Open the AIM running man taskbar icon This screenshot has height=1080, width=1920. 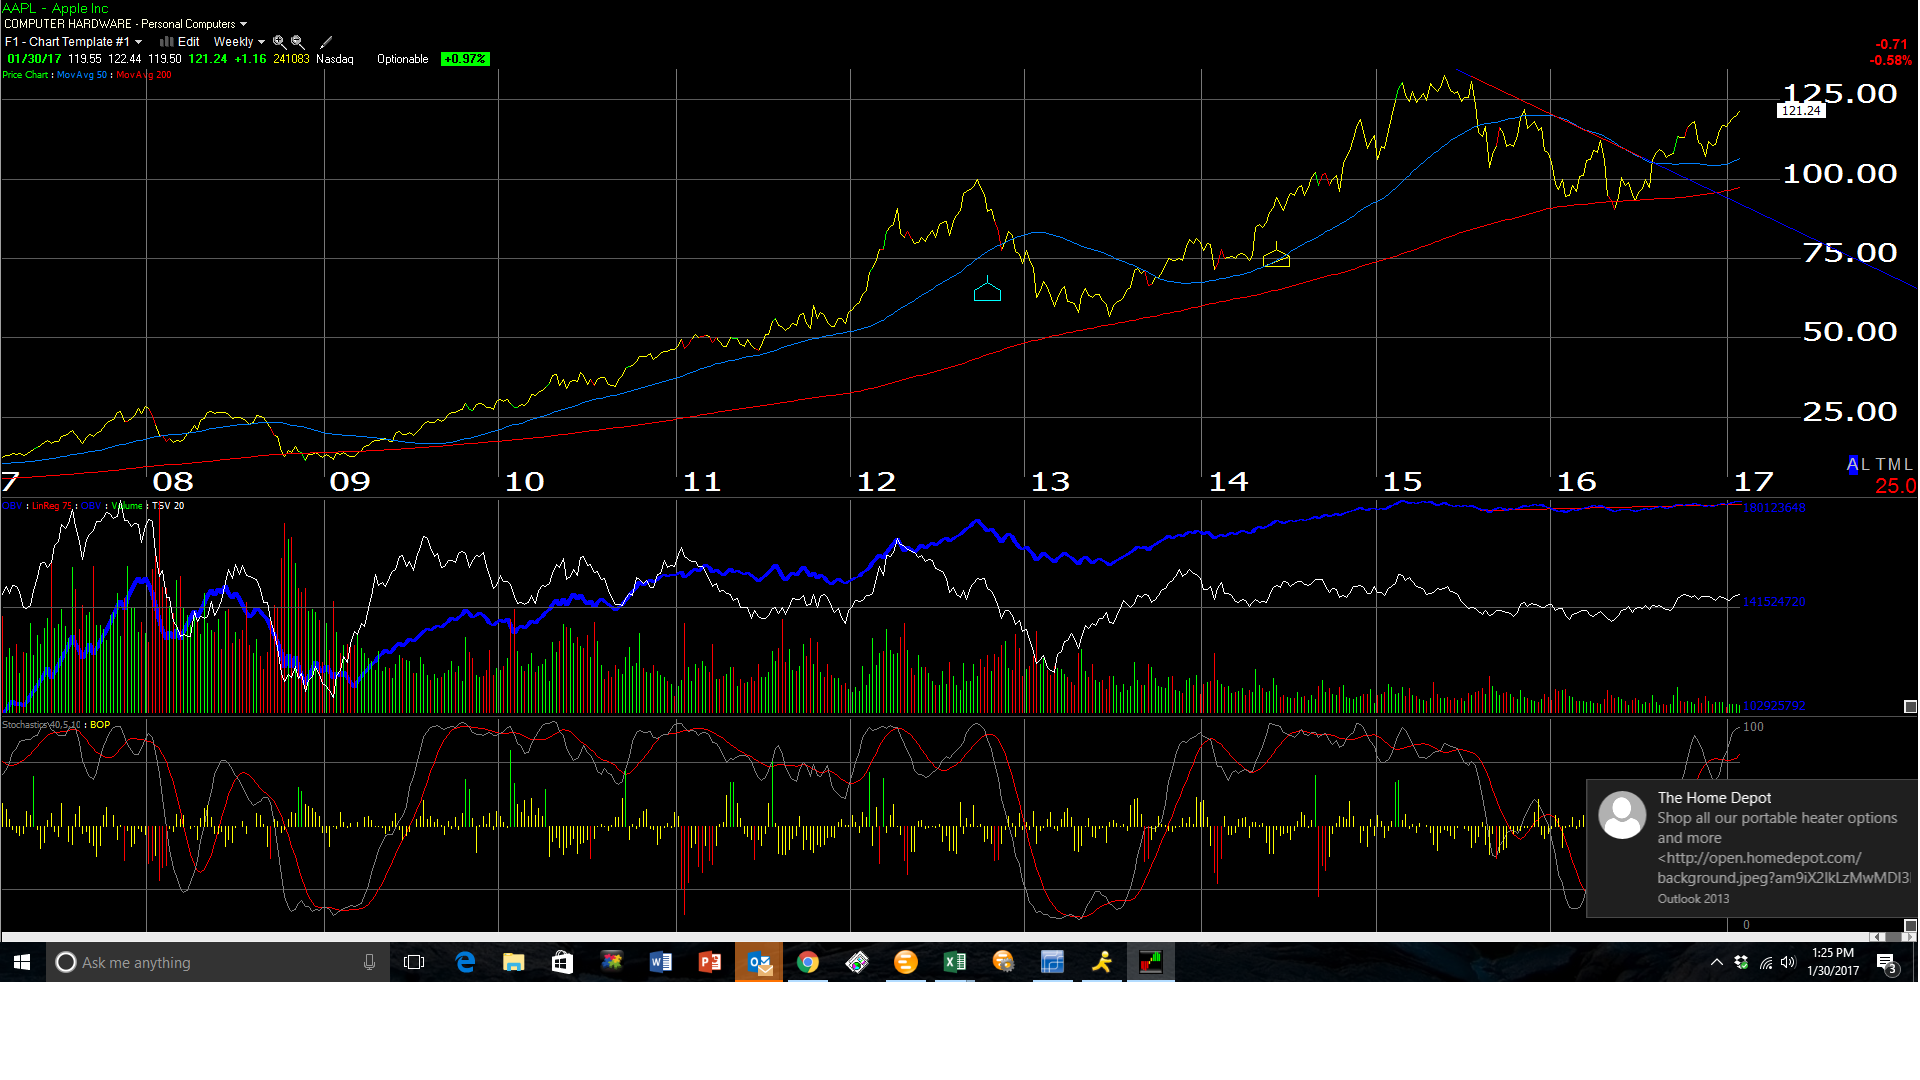pyautogui.click(x=1102, y=962)
